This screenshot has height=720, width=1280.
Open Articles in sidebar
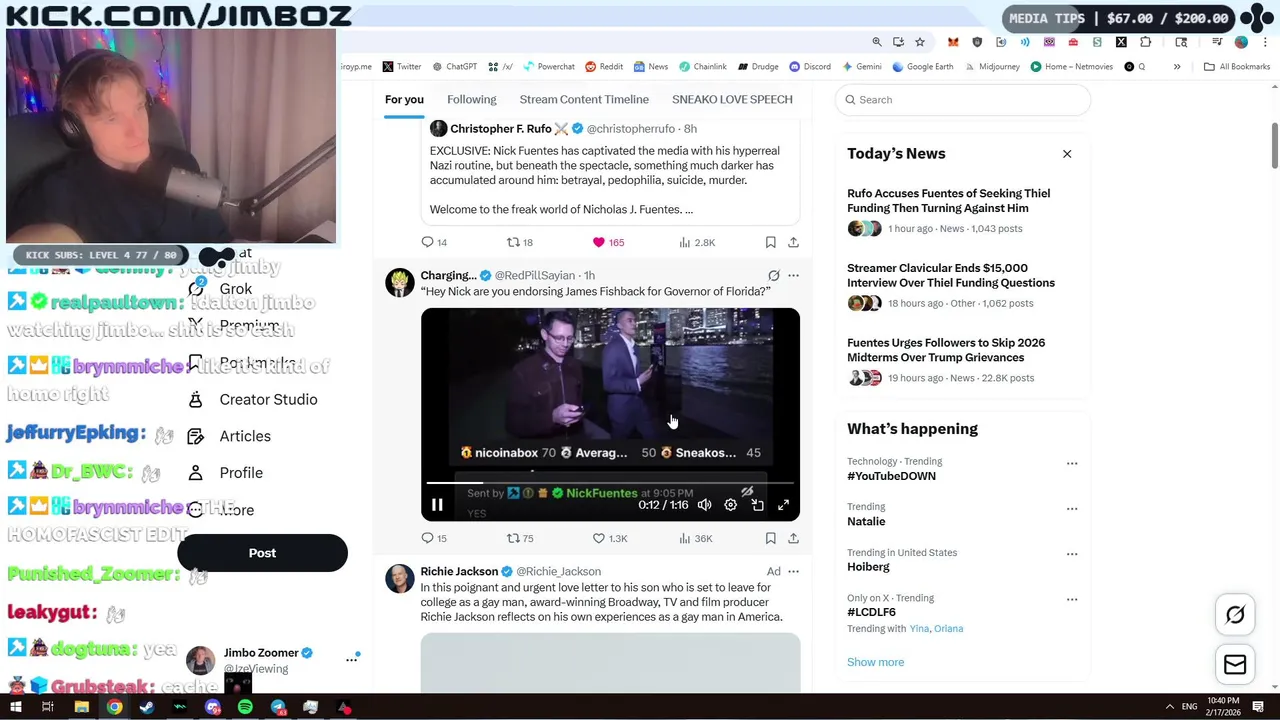tap(230, 436)
